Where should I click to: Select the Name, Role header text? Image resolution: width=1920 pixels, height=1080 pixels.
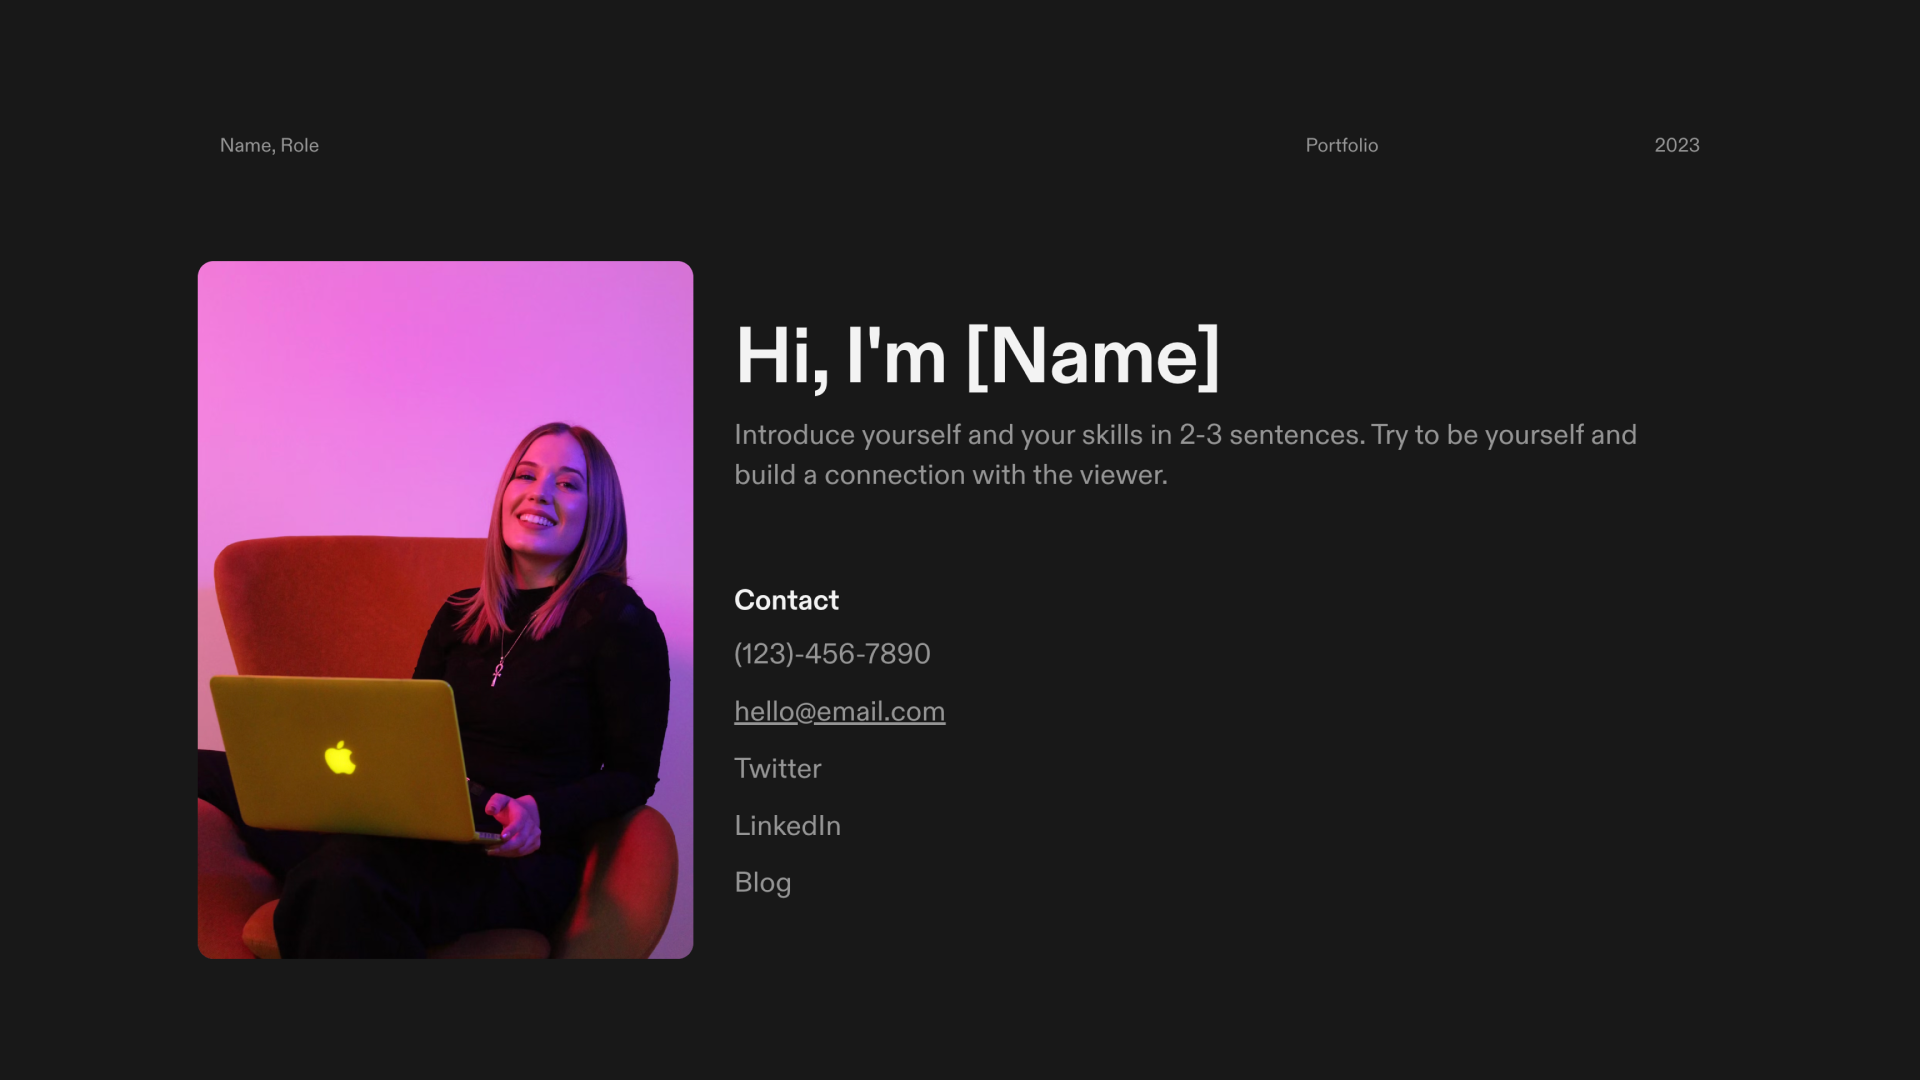269,145
